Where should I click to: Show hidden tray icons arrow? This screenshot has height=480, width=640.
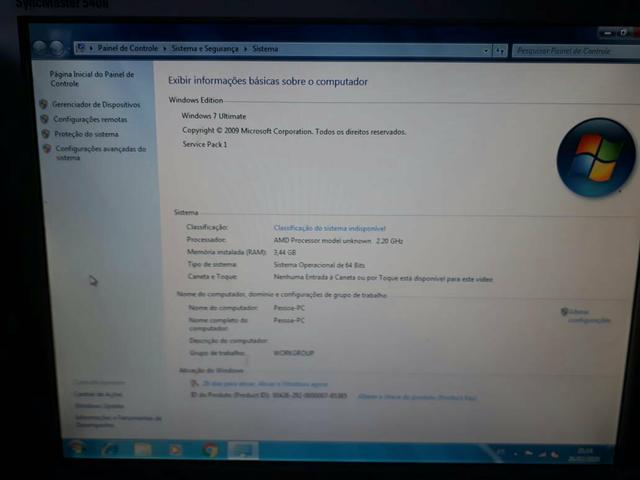(516, 453)
